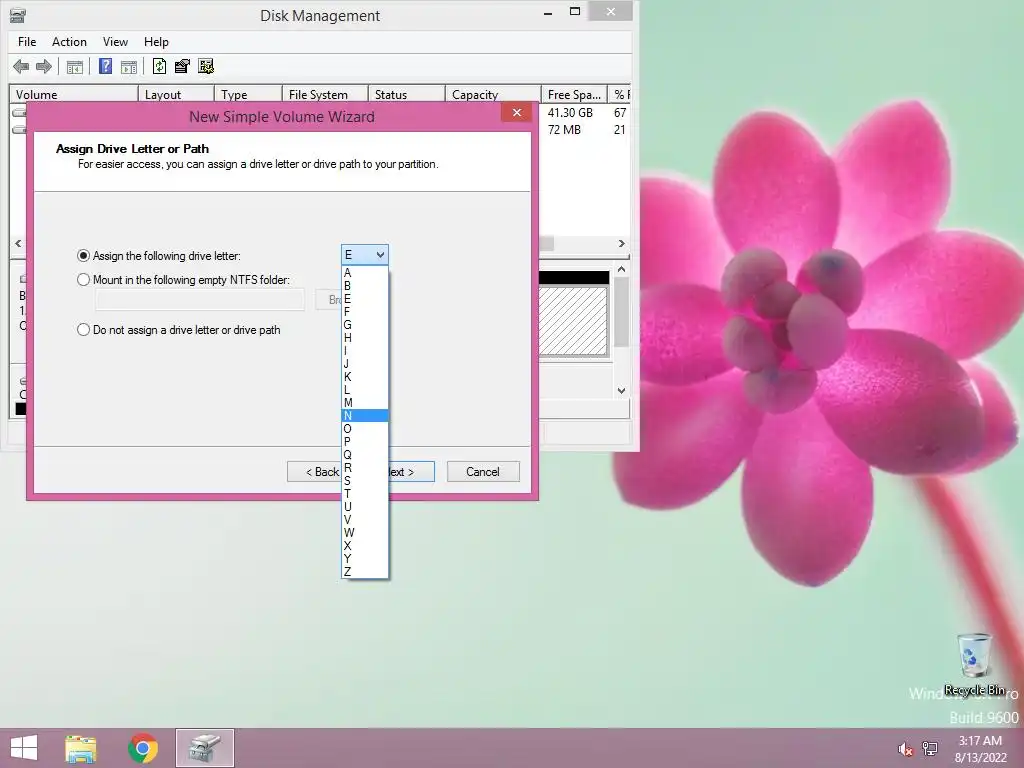Click the wizard's Cancel button
This screenshot has height=768, width=1024.
pos(483,472)
